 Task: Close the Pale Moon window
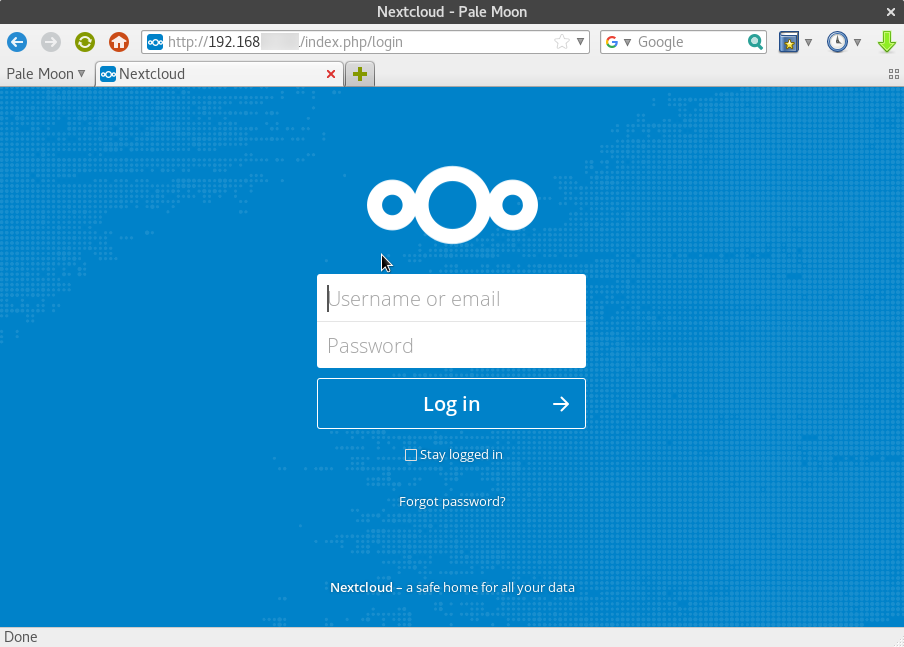click(x=891, y=12)
